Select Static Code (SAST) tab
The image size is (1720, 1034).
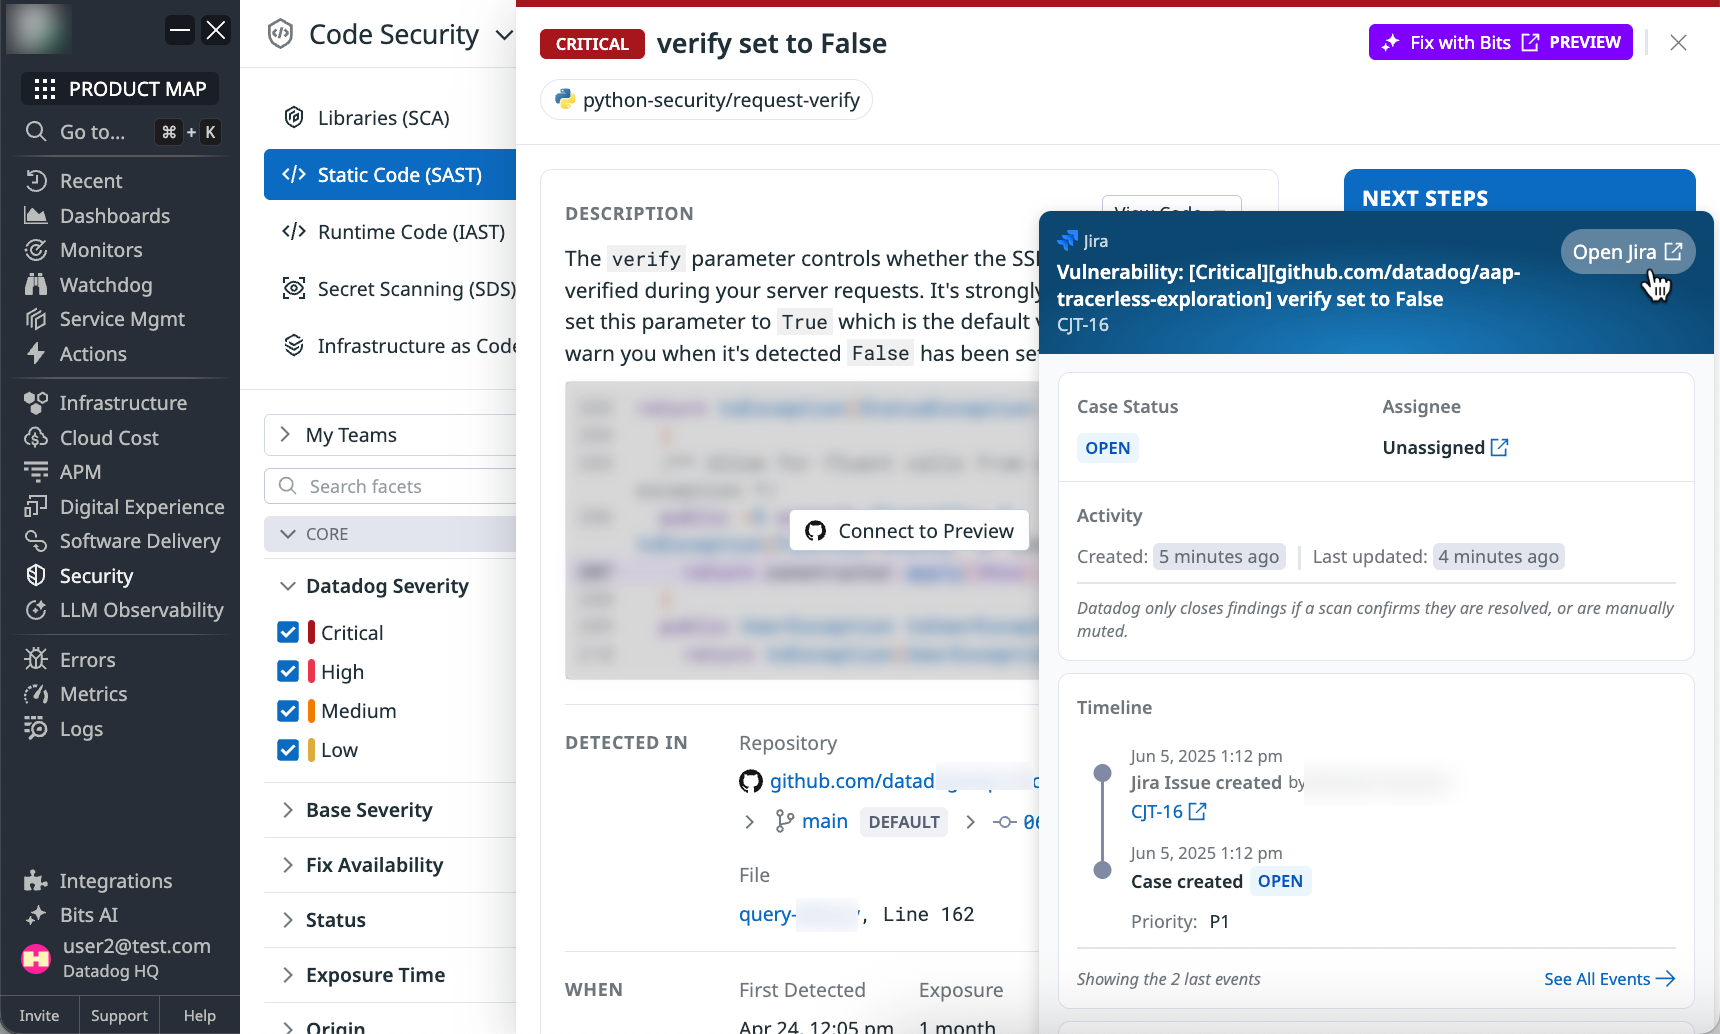[390, 175]
